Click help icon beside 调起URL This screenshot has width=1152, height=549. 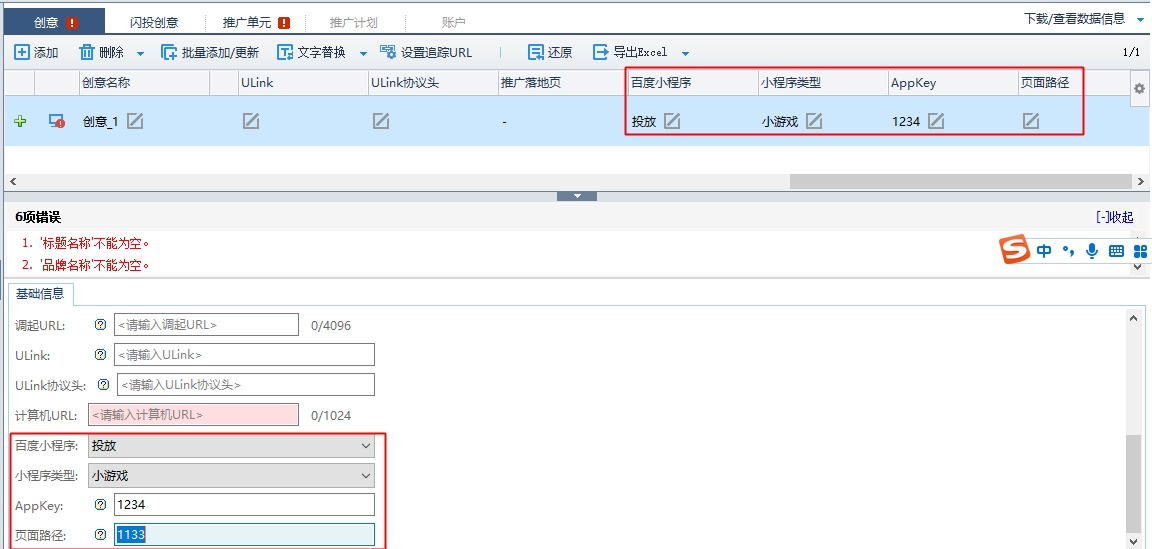click(100, 325)
